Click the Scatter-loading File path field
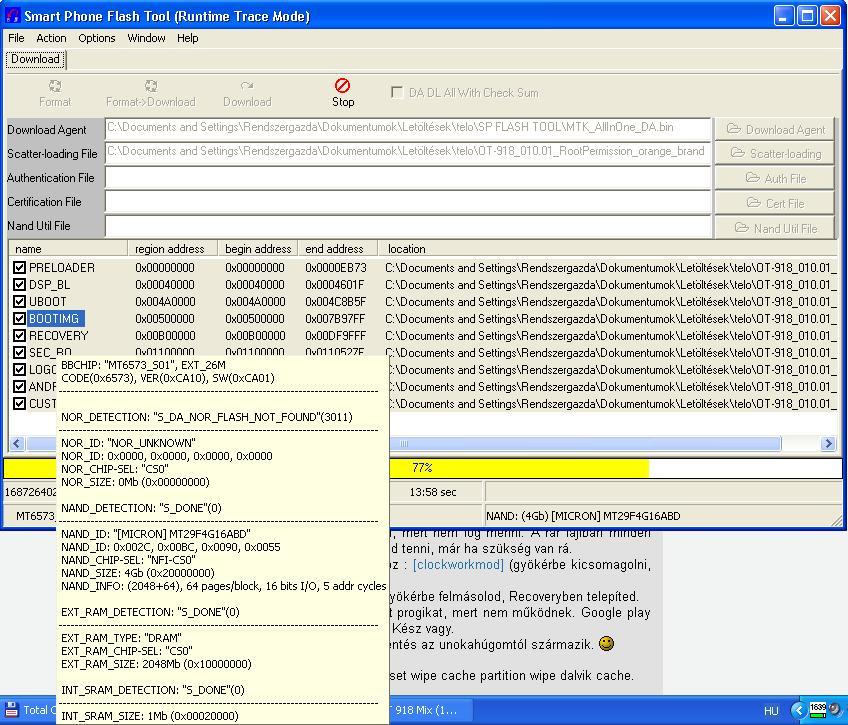 click(x=408, y=152)
